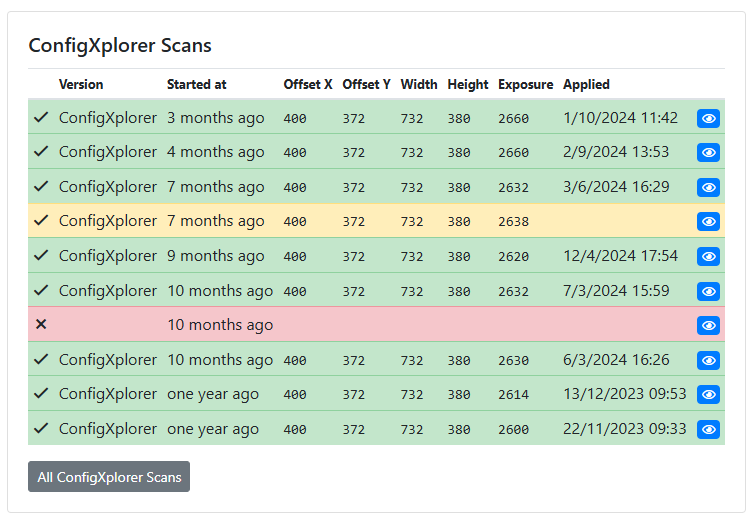
Task: View scan applied 22/11/2023 09:33
Action: coord(708,429)
